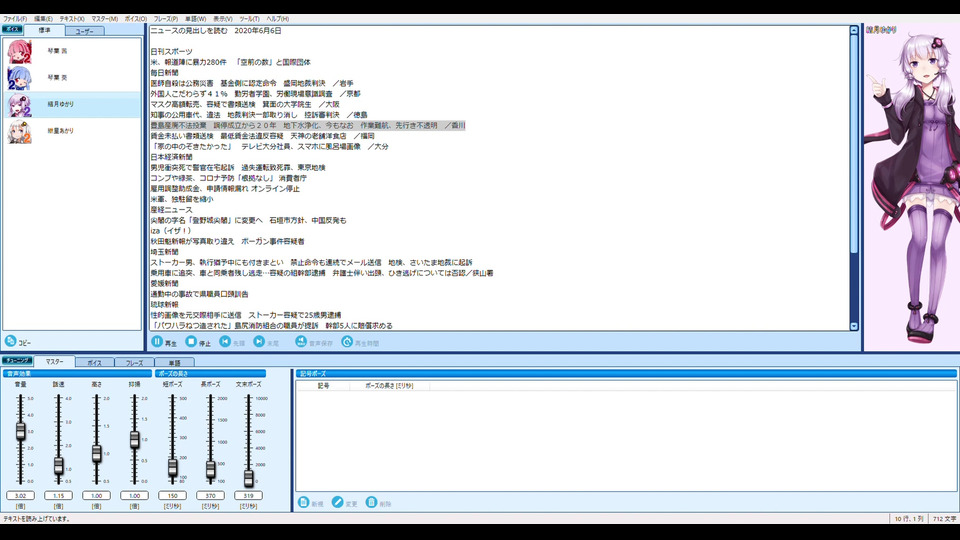Open the フレーズ(P) menu
960x540 pixels.
(x=165, y=19)
